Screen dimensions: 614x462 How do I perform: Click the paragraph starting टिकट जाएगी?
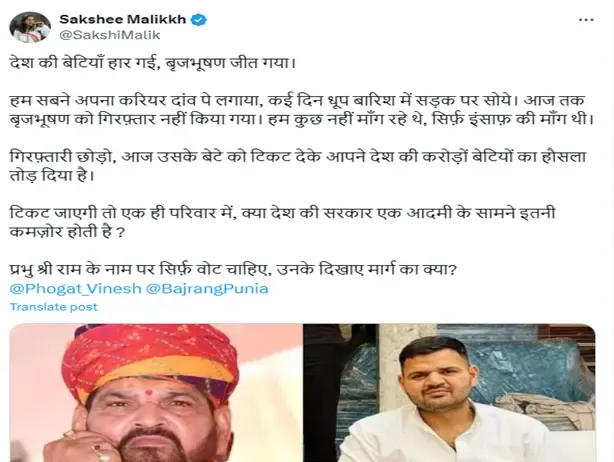tap(282, 222)
